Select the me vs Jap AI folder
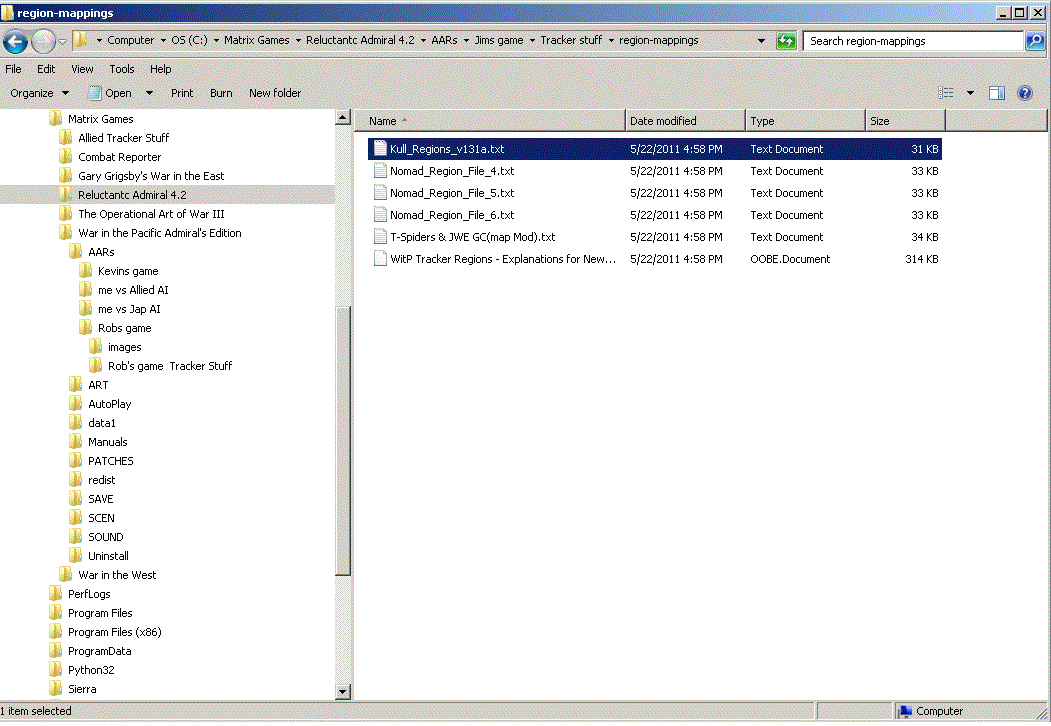1051x726 pixels. tap(129, 308)
